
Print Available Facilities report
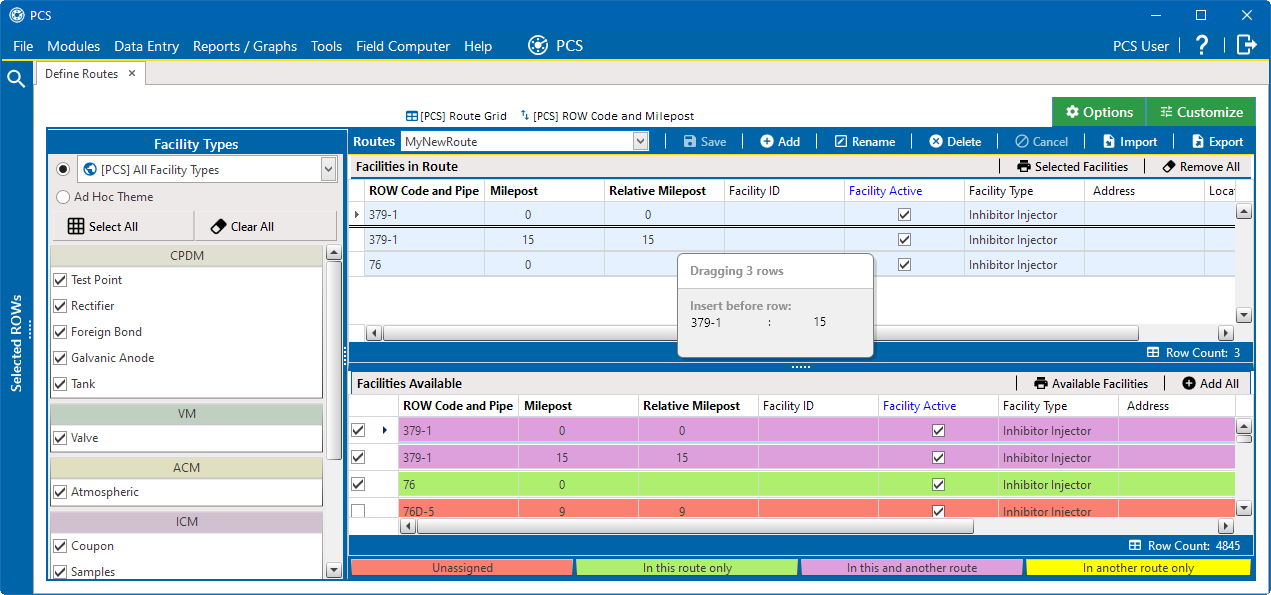1091,383
